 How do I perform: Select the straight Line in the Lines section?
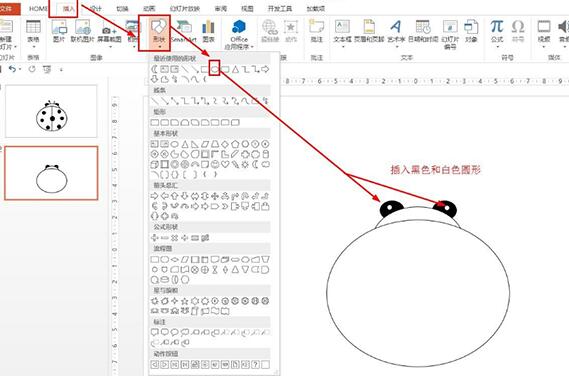[155, 101]
